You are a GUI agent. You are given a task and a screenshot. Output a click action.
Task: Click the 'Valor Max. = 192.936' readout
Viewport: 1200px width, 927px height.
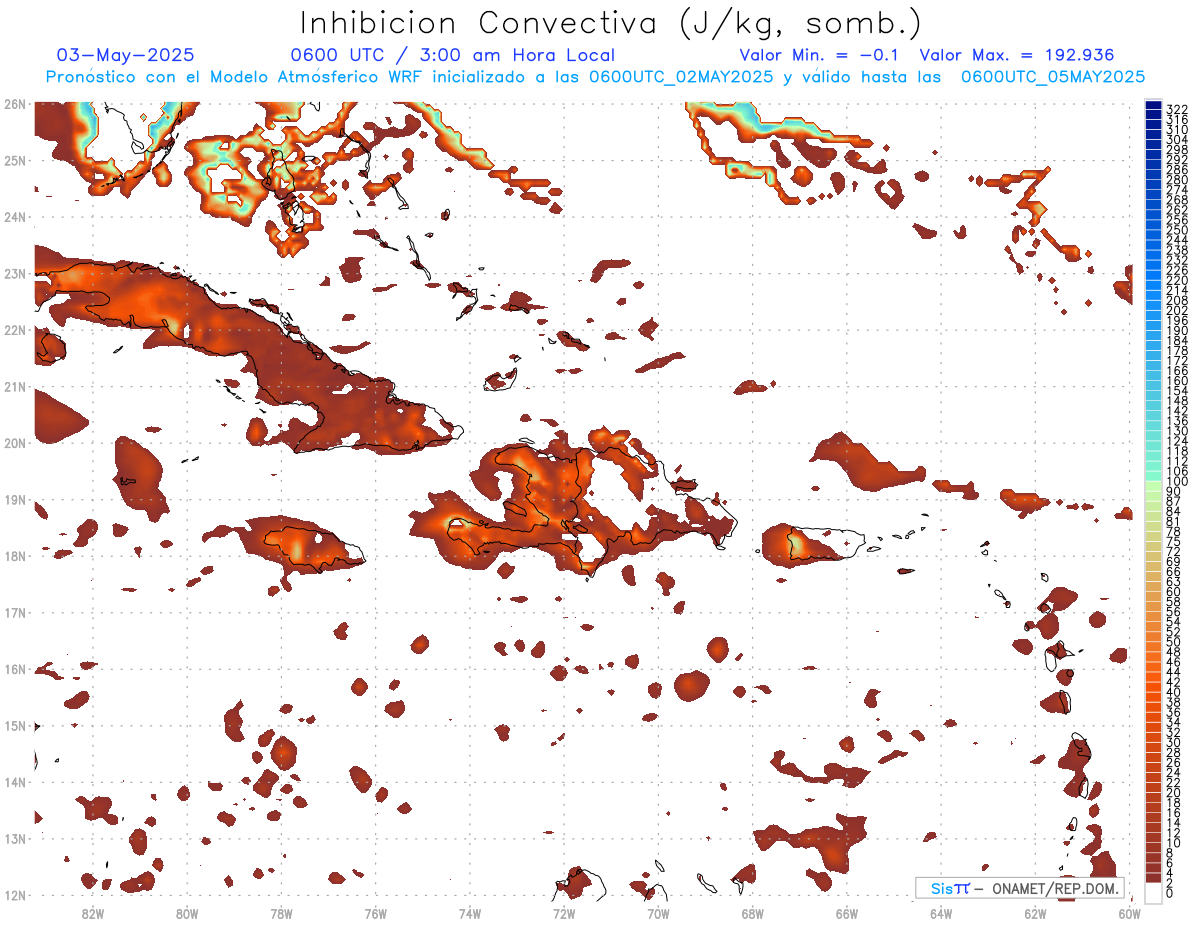1017,55
